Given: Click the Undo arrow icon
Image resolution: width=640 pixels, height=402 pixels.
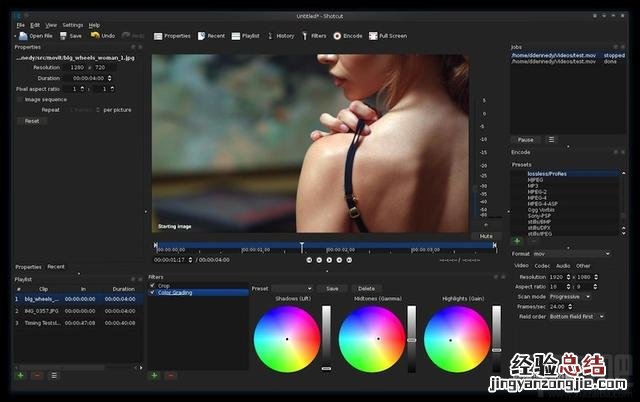Looking at the screenshot, I should click(95, 35).
